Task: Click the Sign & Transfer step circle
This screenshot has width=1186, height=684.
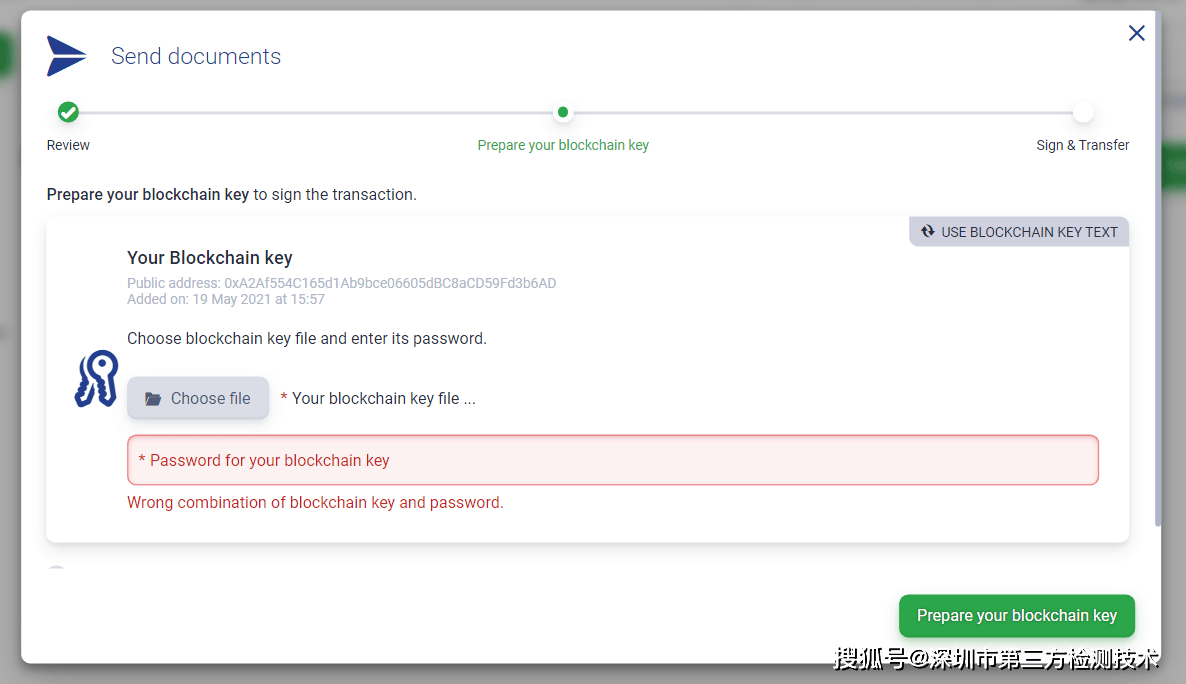Action: coord(1083,112)
